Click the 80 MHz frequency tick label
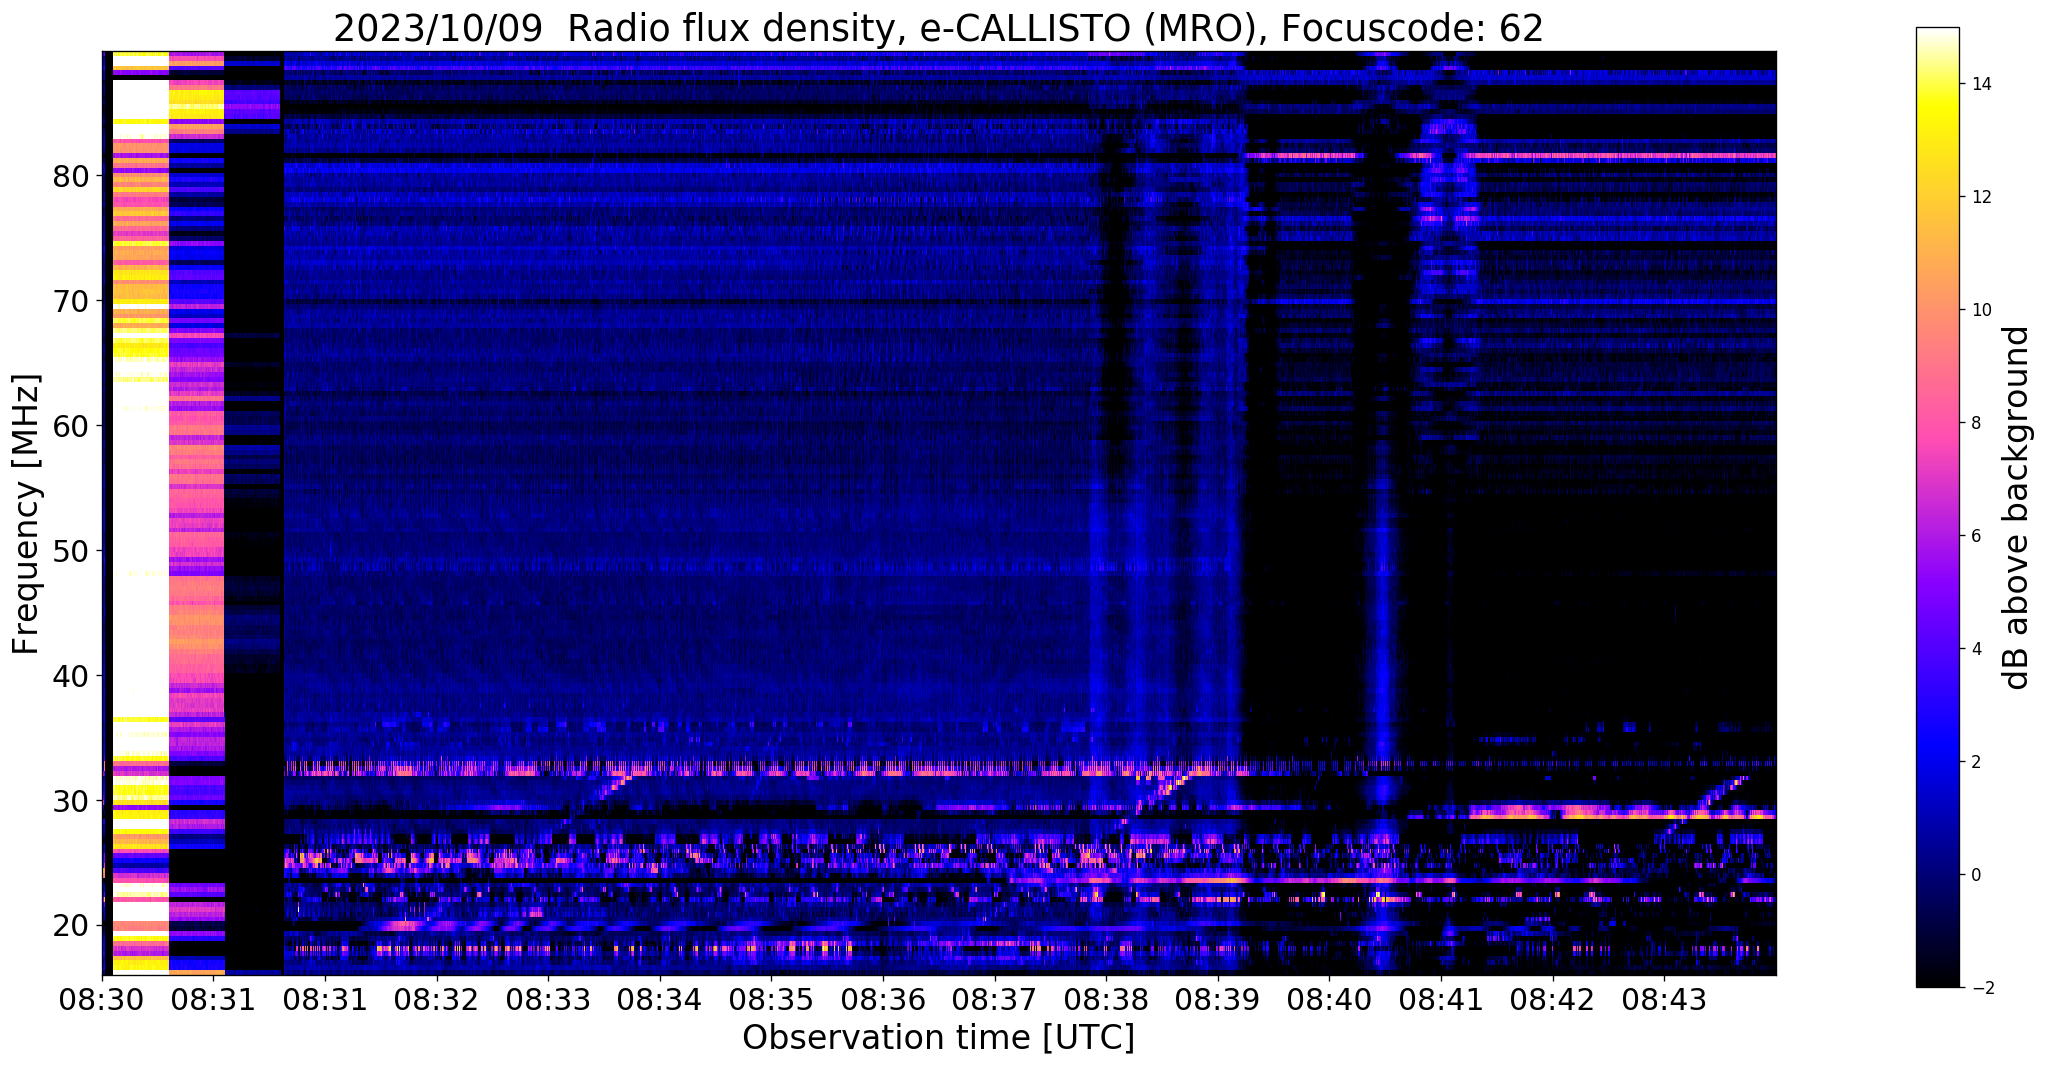The image size is (2047, 1067). point(72,176)
